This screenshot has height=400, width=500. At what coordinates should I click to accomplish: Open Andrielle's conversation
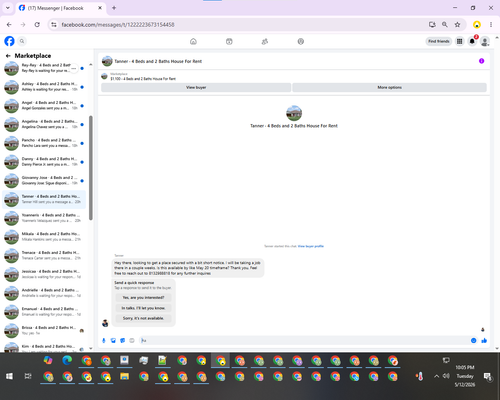coord(44,293)
